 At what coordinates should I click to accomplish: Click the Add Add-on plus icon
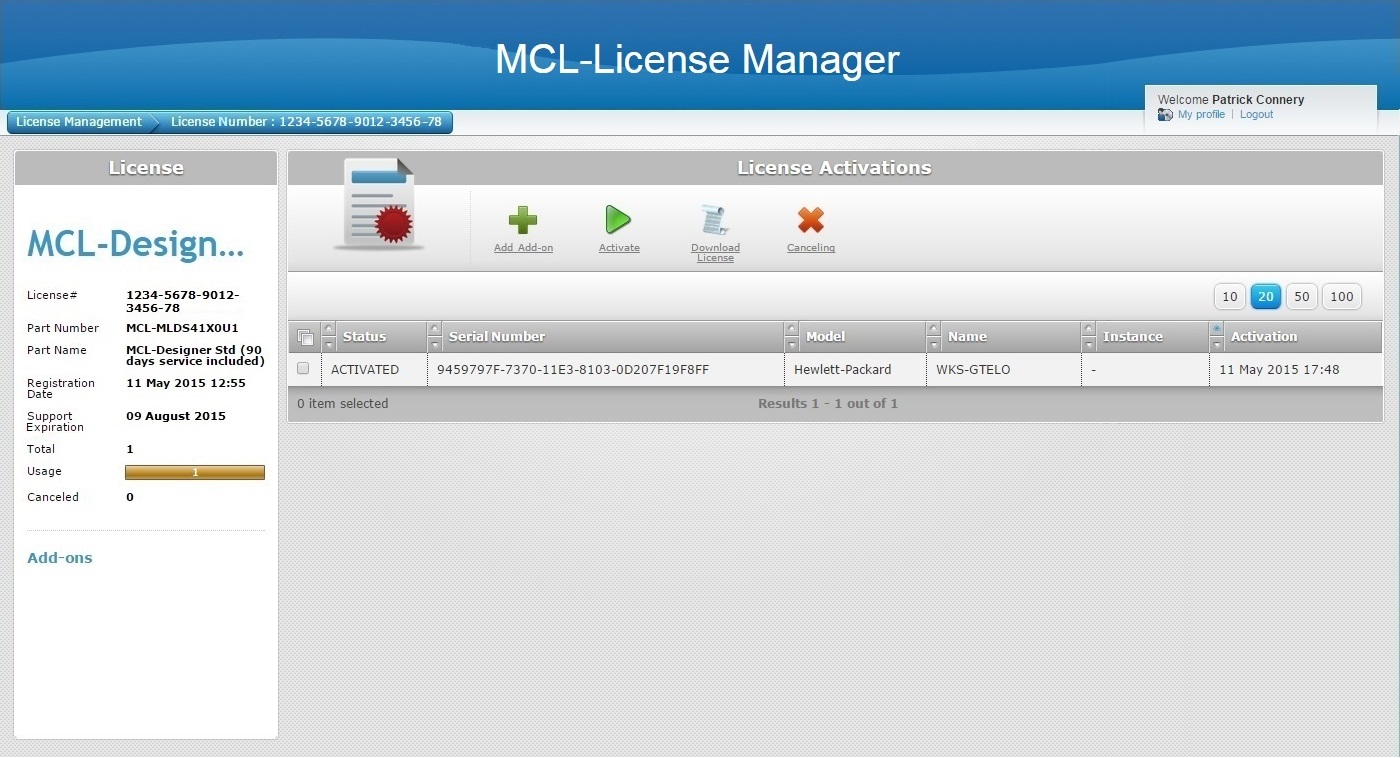(x=522, y=220)
